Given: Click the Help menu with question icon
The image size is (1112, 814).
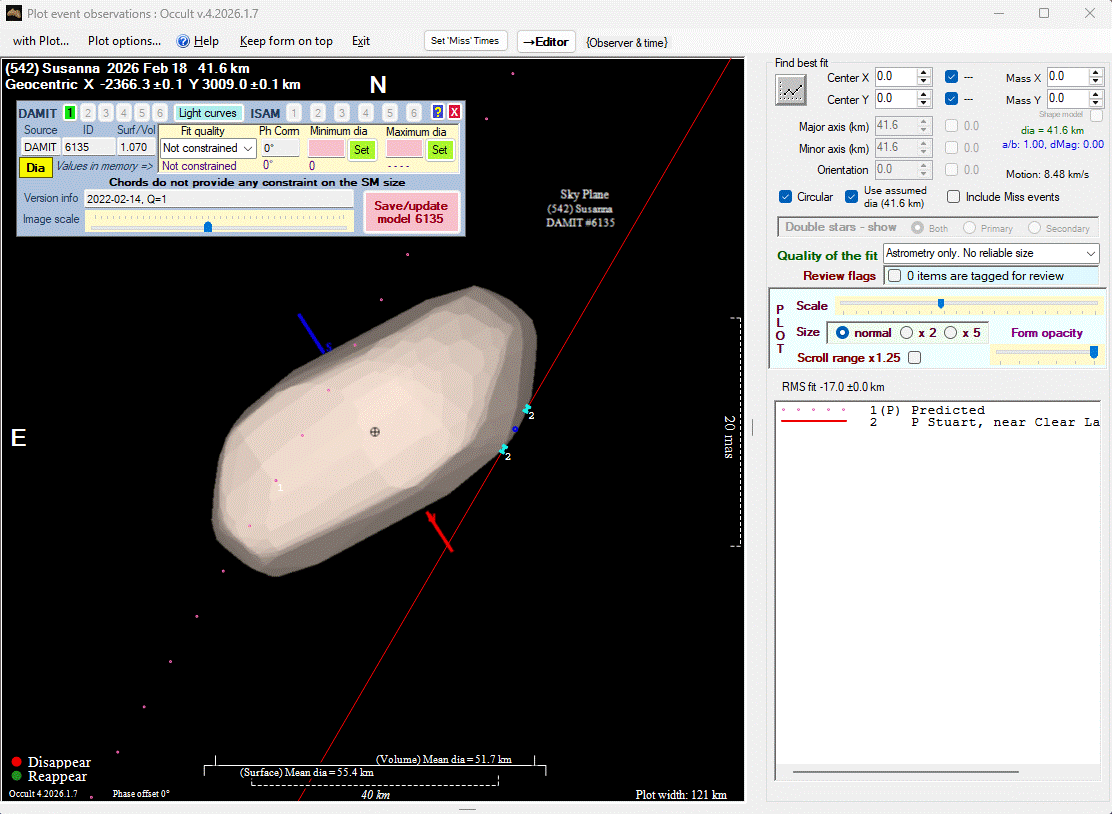Looking at the screenshot, I should [197, 41].
